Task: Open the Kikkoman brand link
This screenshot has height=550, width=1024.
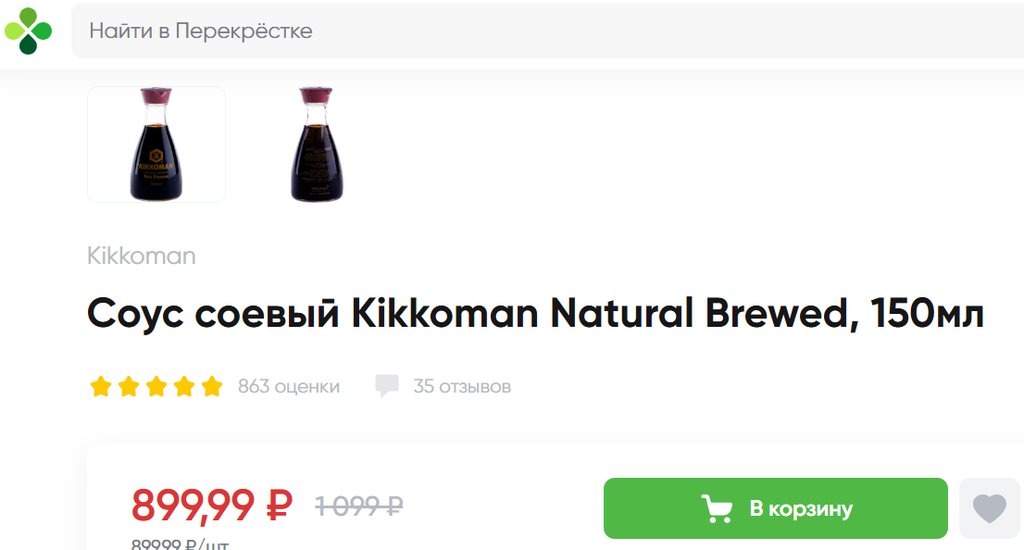Action: pyautogui.click(x=141, y=256)
